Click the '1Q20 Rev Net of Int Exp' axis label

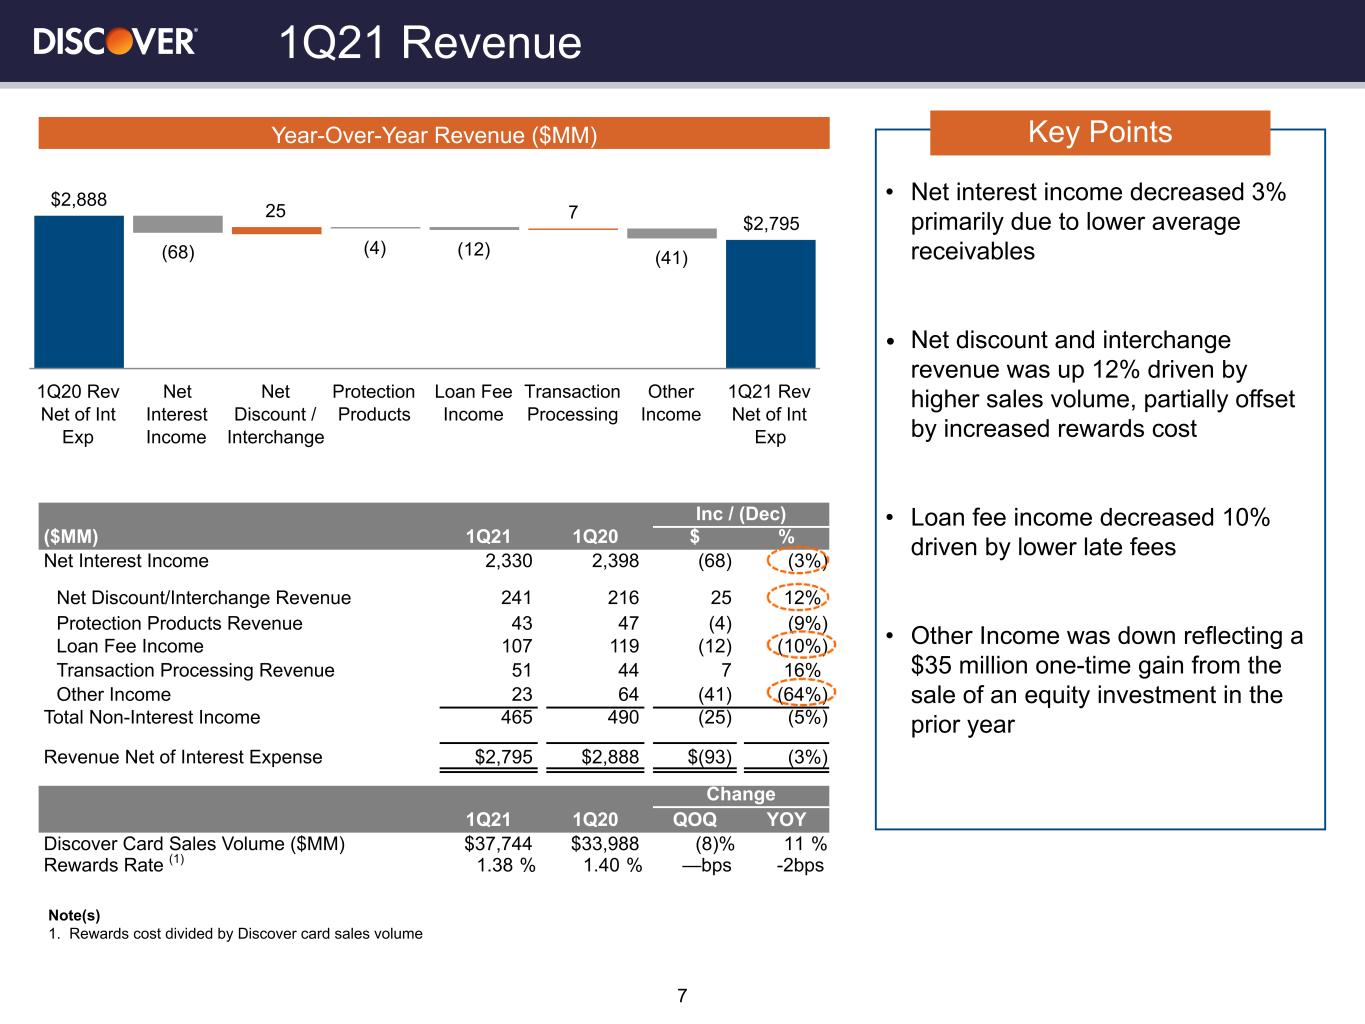click(x=78, y=414)
